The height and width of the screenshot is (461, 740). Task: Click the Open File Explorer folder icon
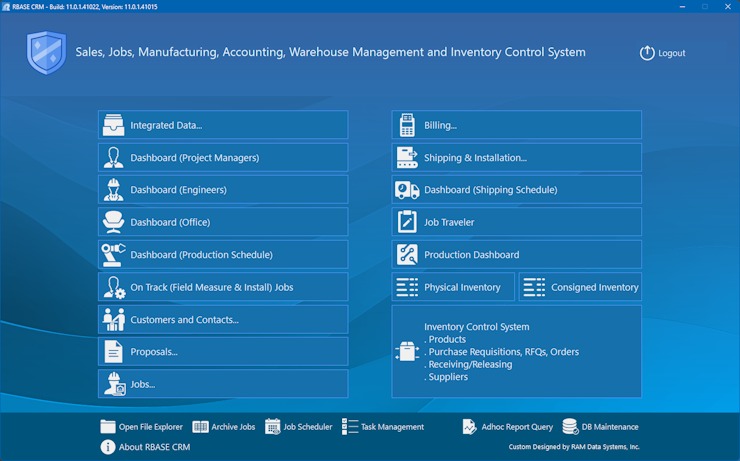(108, 427)
